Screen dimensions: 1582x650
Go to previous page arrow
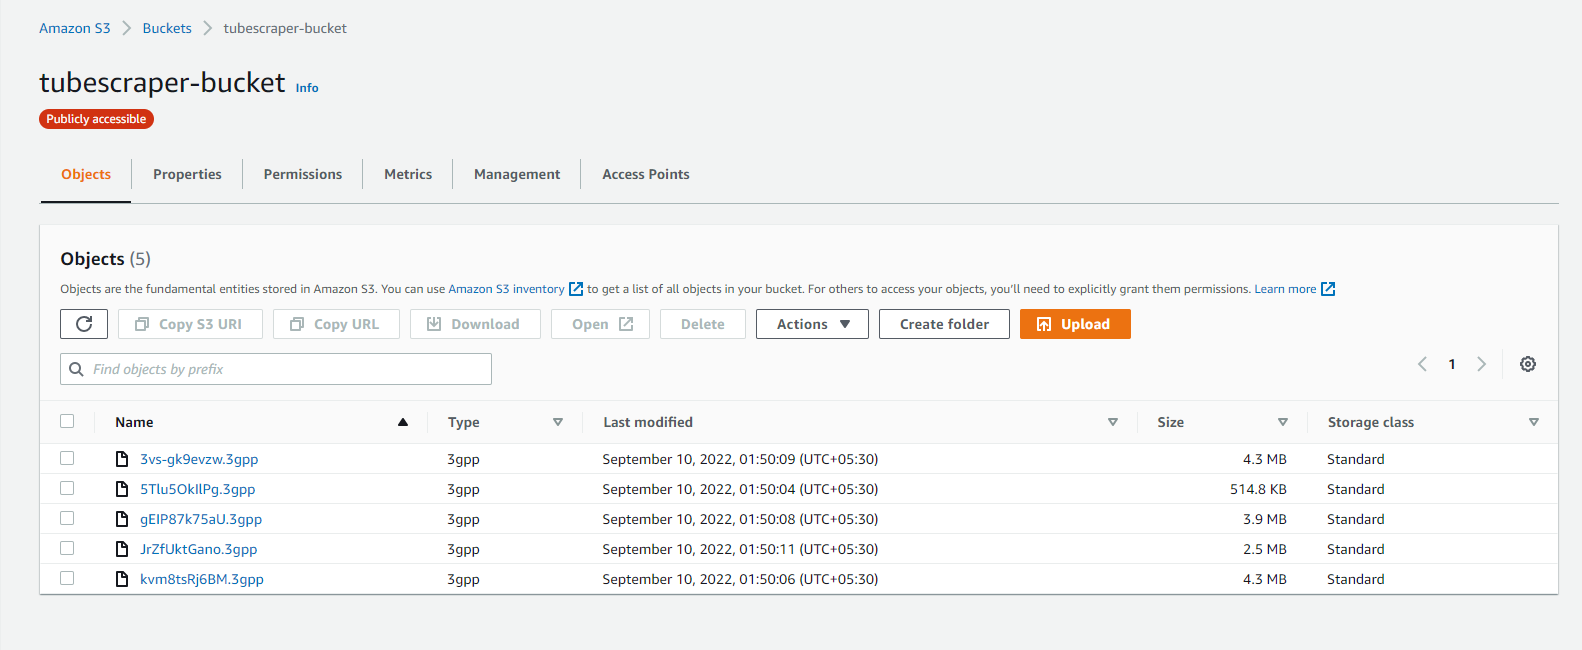click(1422, 364)
